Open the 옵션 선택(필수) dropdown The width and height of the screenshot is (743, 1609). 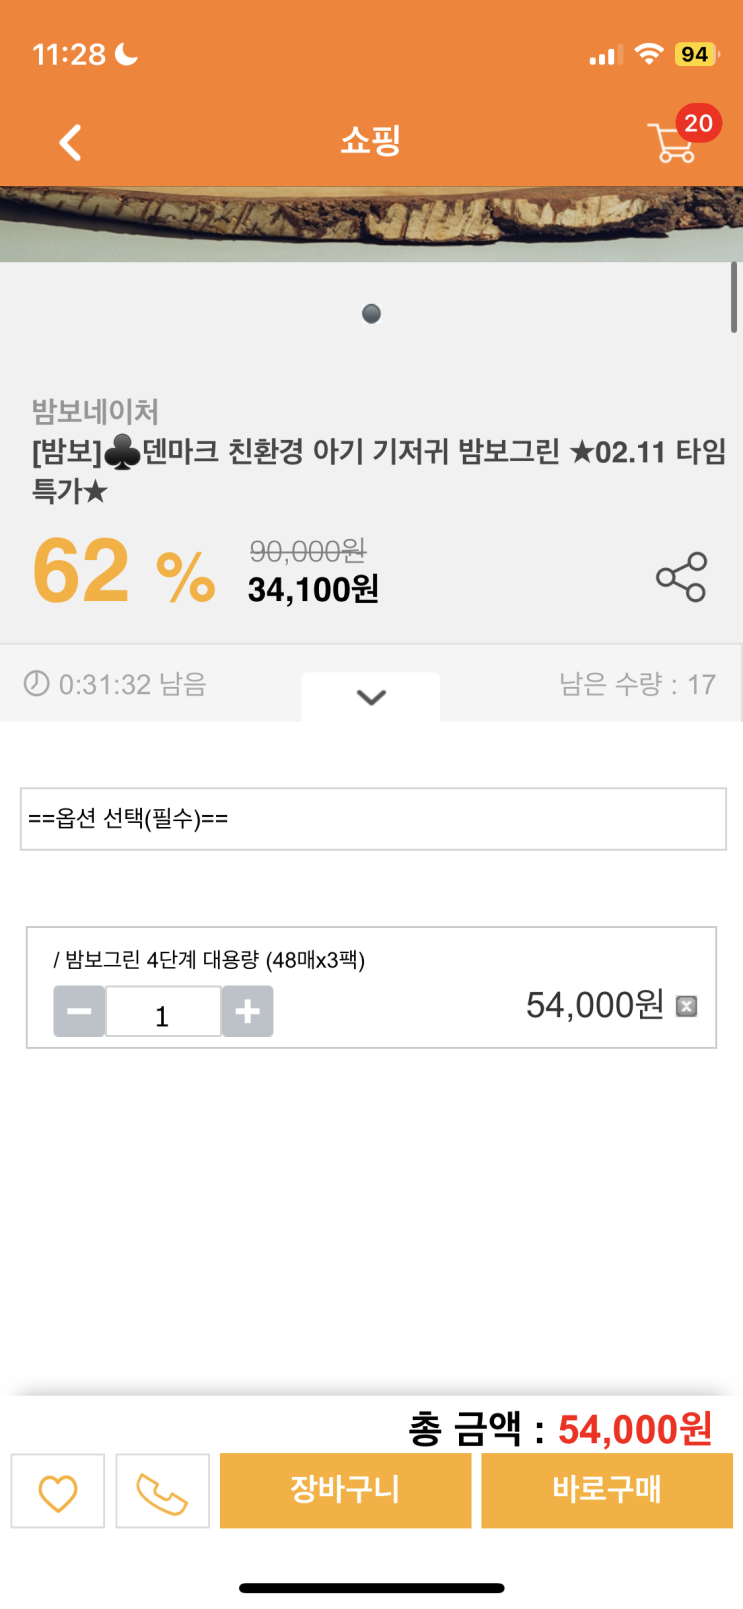click(373, 819)
